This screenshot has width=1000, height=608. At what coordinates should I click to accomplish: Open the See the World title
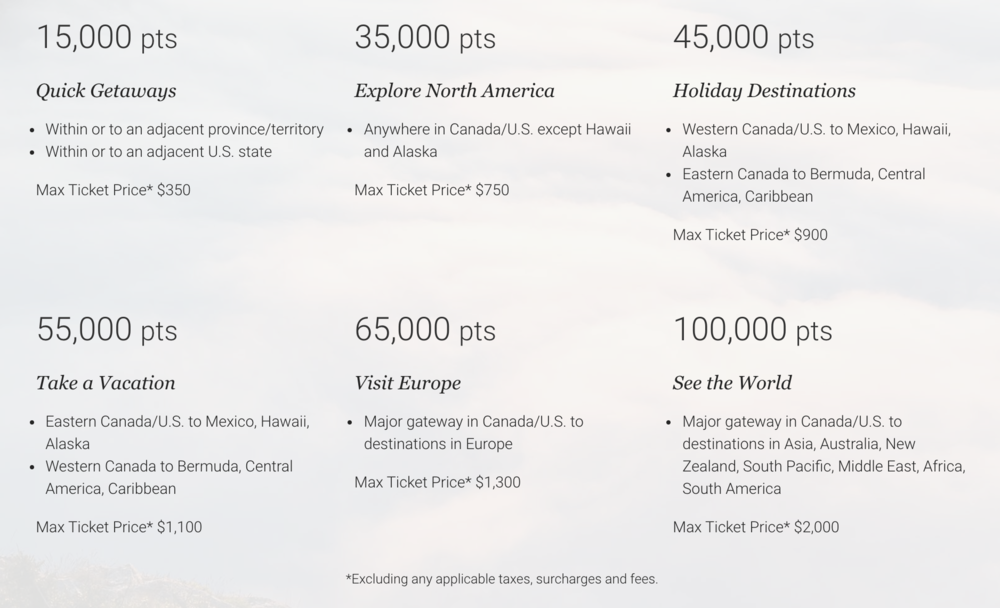pos(732,383)
